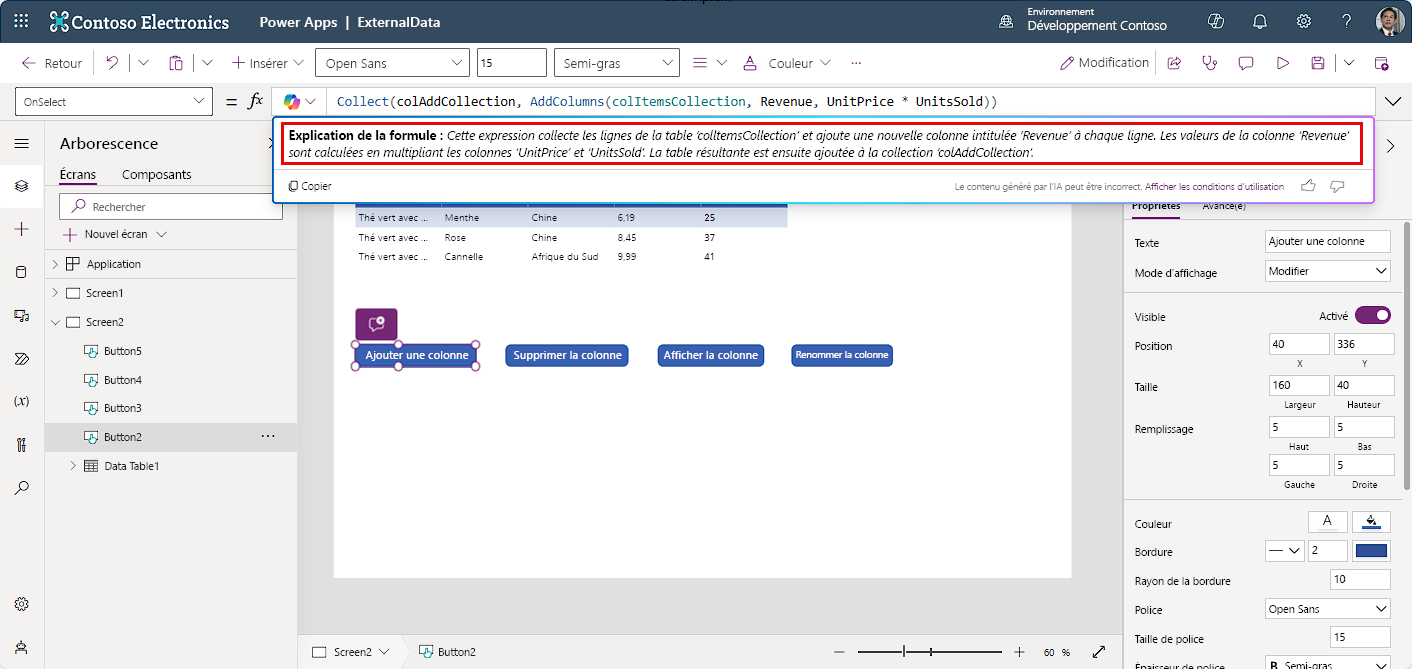Switch to the Avancé(e) tab
Image resolution: width=1412 pixels, height=669 pixels.
[1224, 206]
